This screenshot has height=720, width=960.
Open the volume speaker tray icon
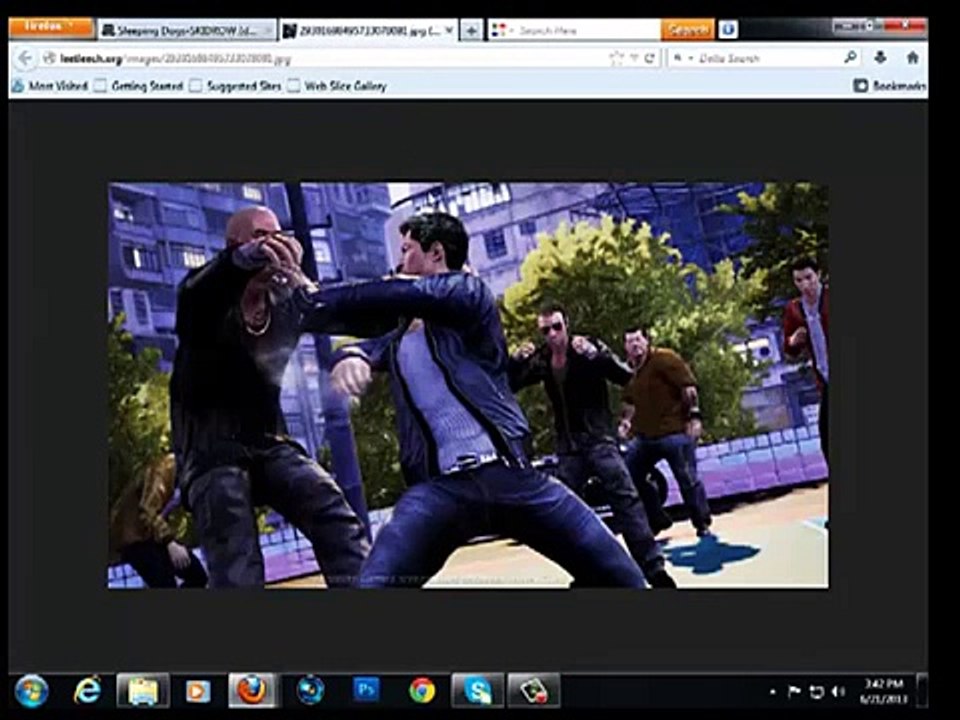[838, 692]
